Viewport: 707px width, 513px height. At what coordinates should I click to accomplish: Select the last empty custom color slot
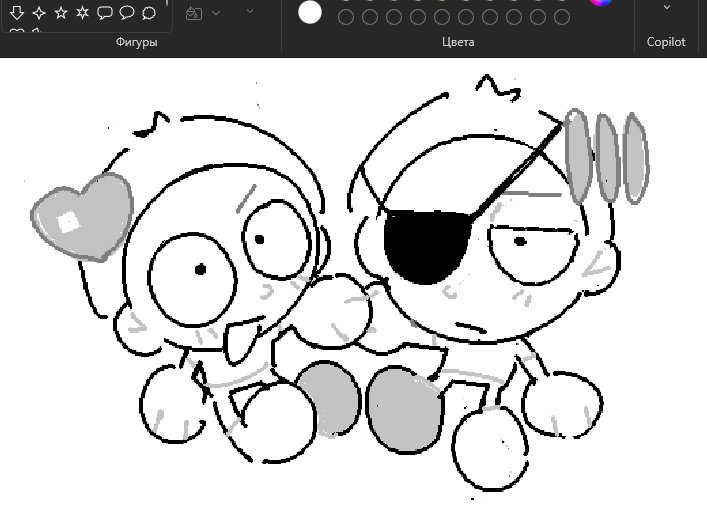point(561,17)
